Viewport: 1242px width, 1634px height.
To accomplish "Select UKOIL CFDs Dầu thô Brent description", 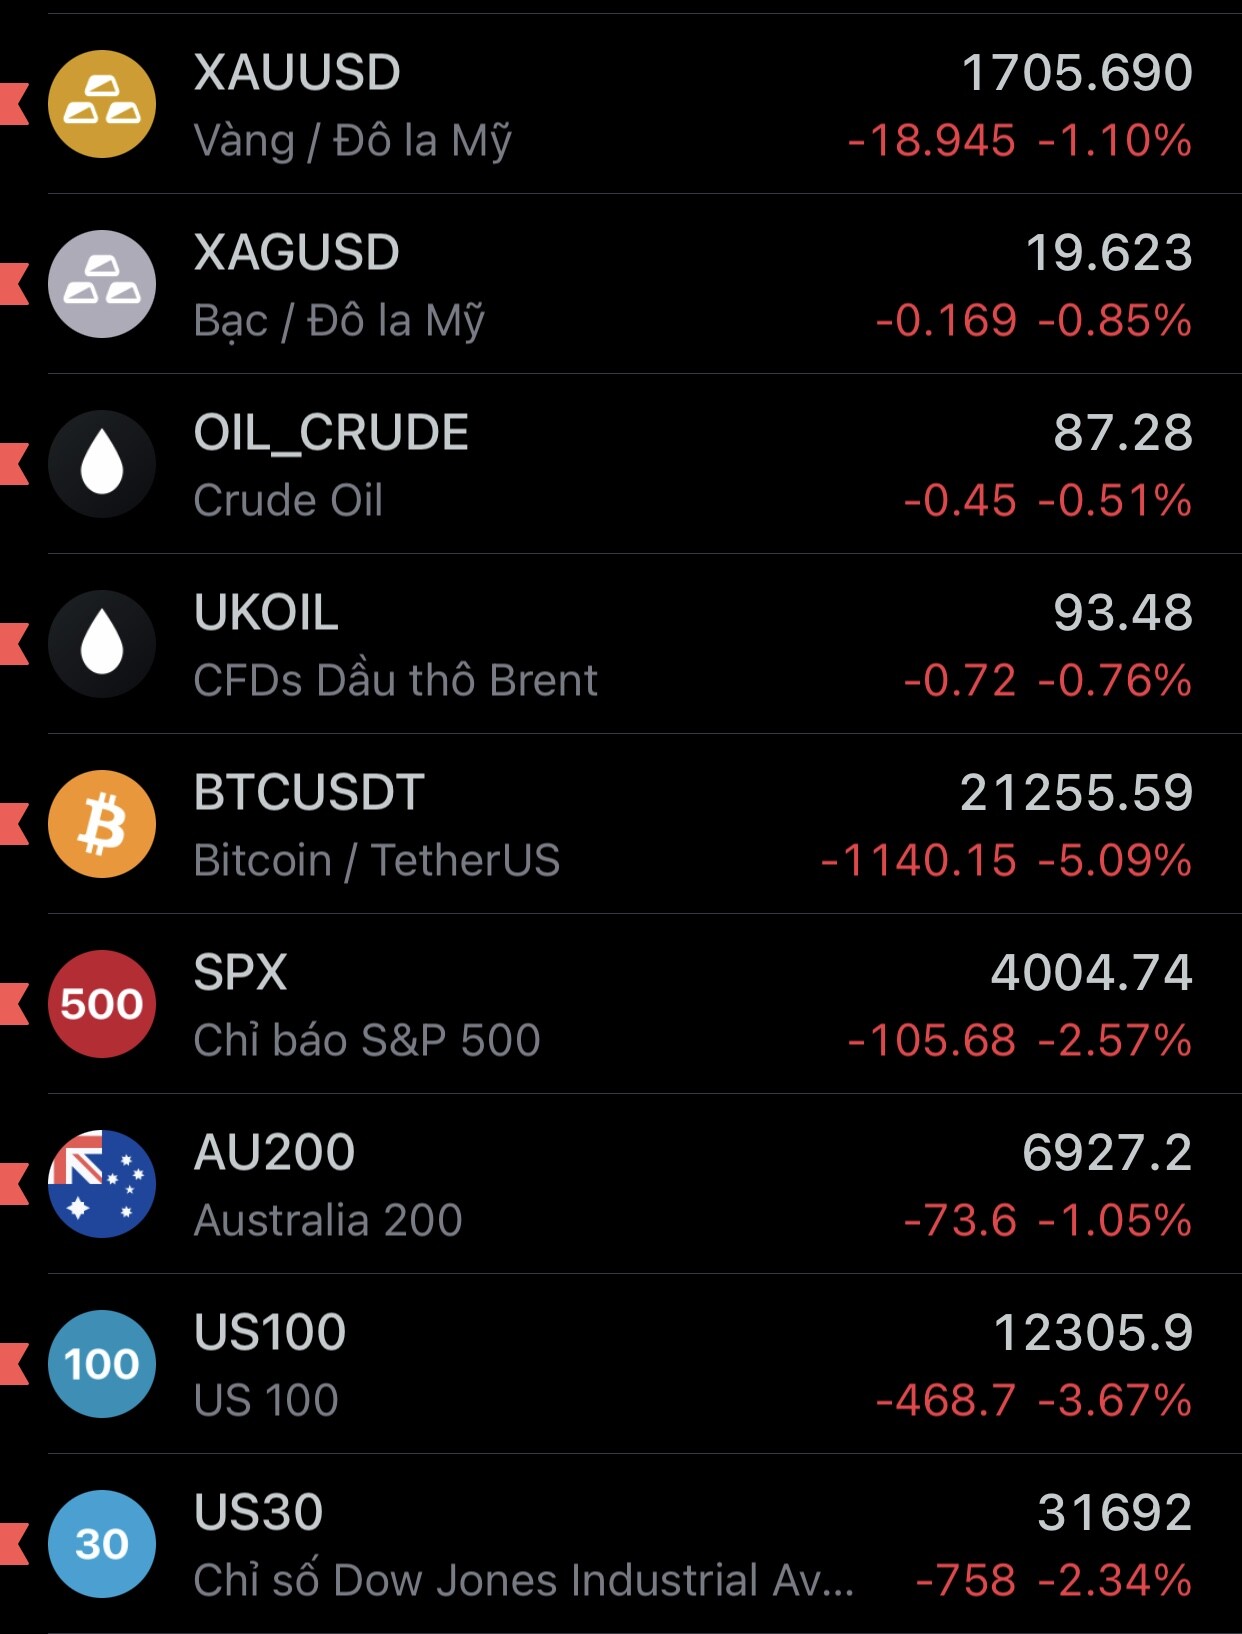I will pyautogui.click(x=395, y=680).
